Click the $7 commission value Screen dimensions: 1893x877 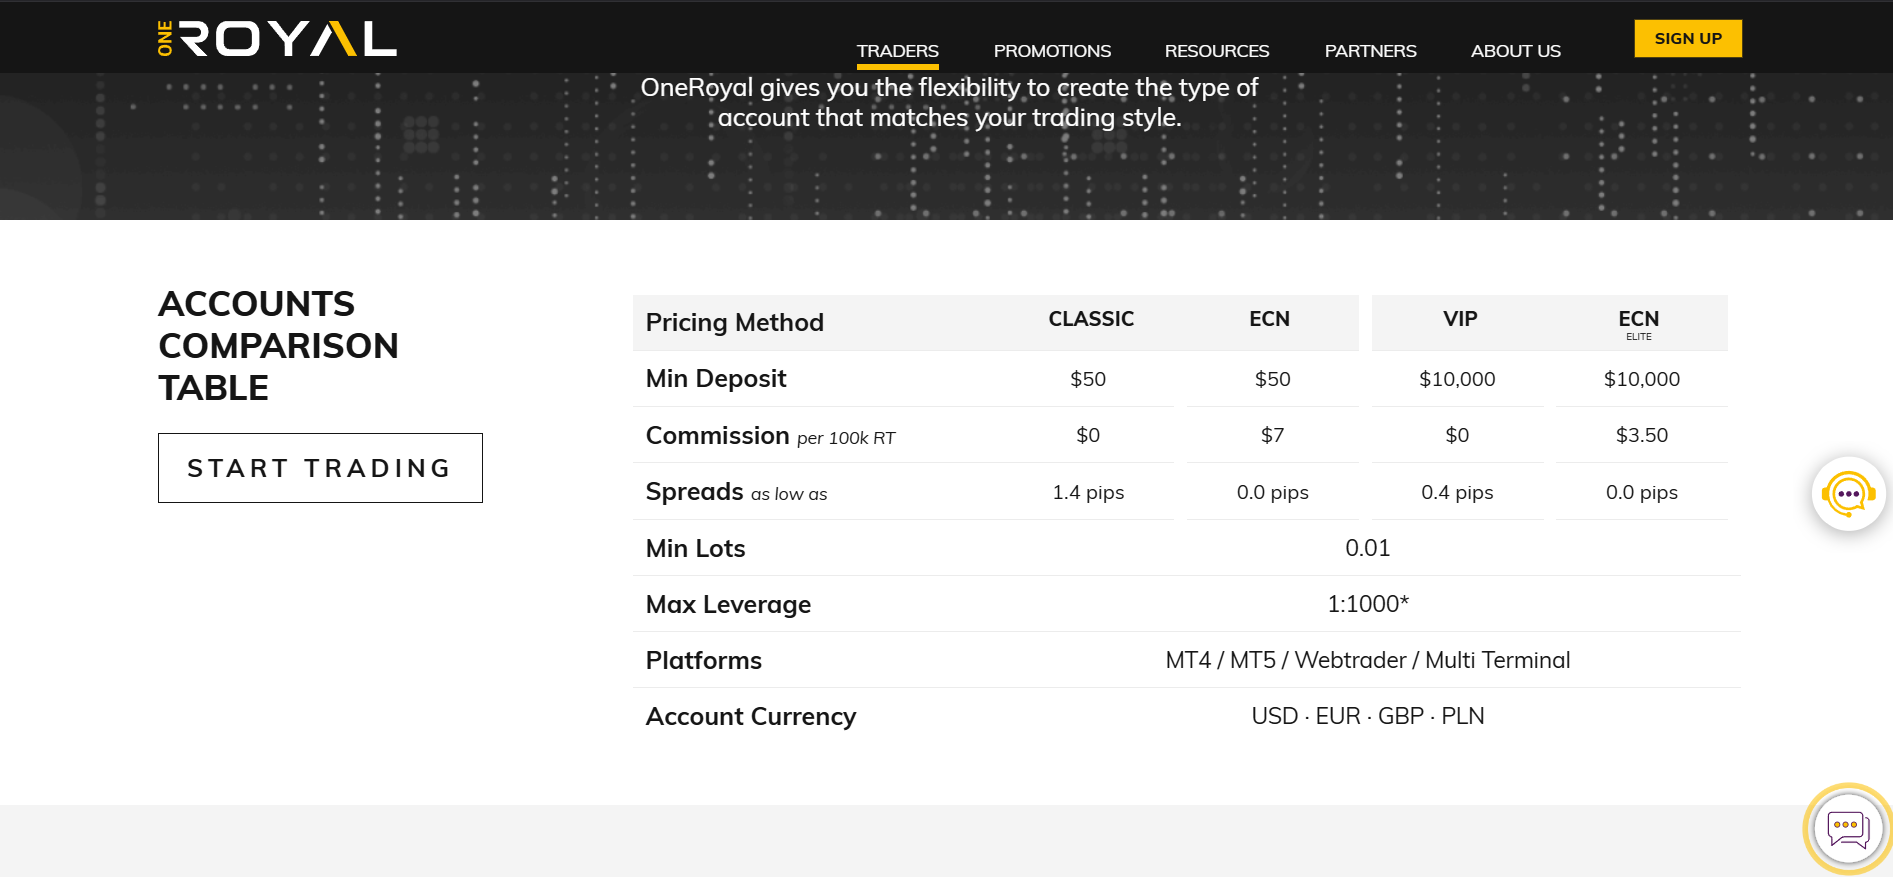[1272, 435]
